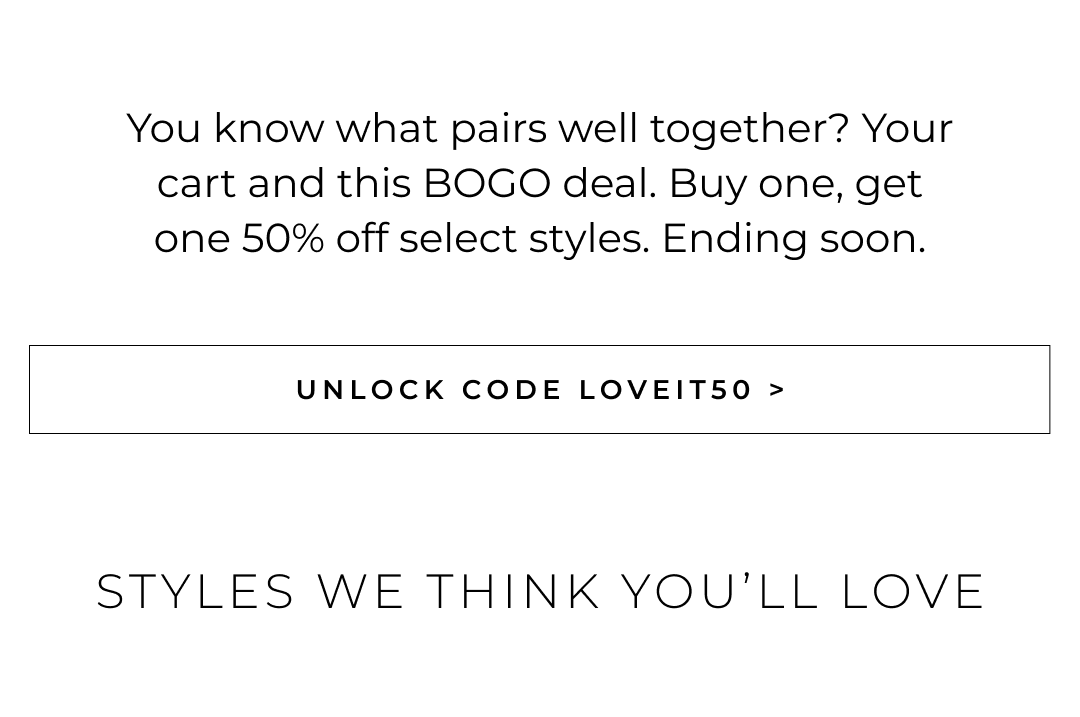Click the UNLOCK CODE LOVEIT50 button
Viewport: 1080px width, 717px height.
[x=539, y=389]
